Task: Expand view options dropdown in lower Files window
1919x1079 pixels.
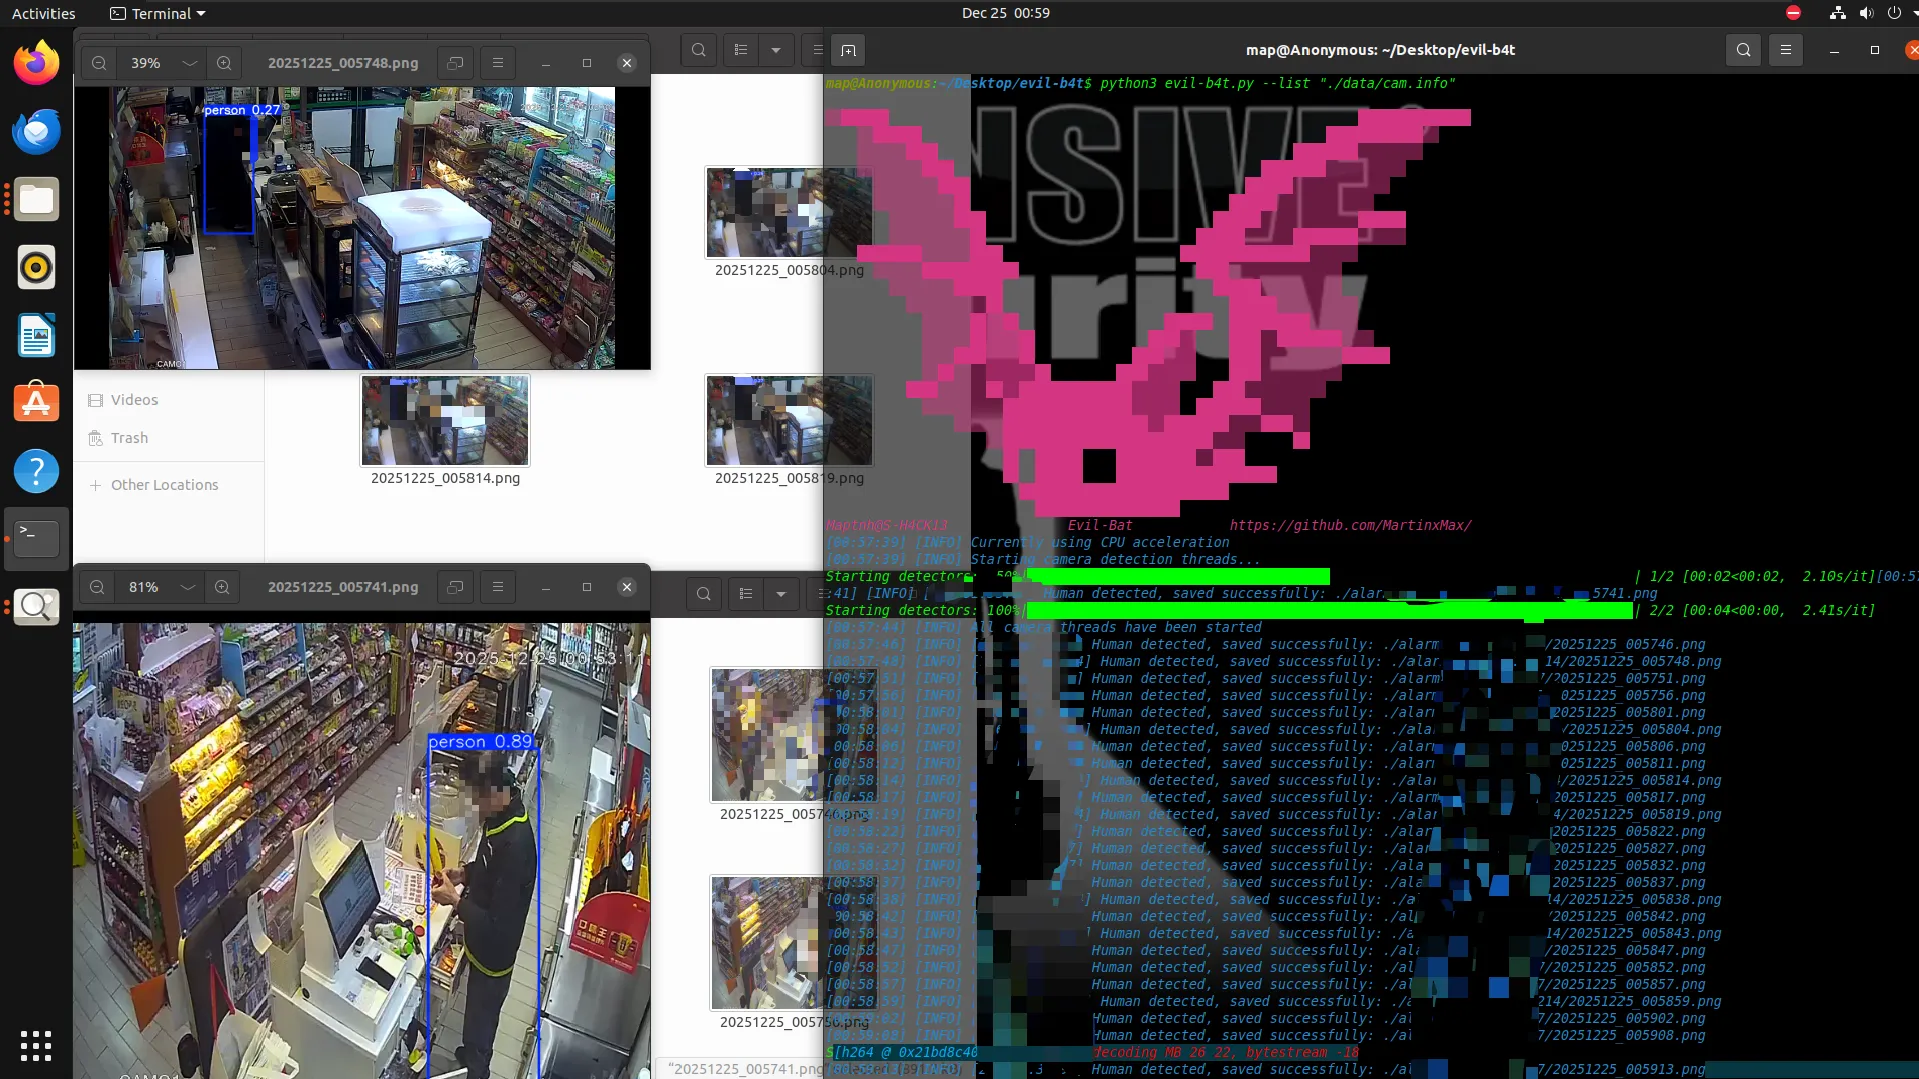Action: point(781,594)
